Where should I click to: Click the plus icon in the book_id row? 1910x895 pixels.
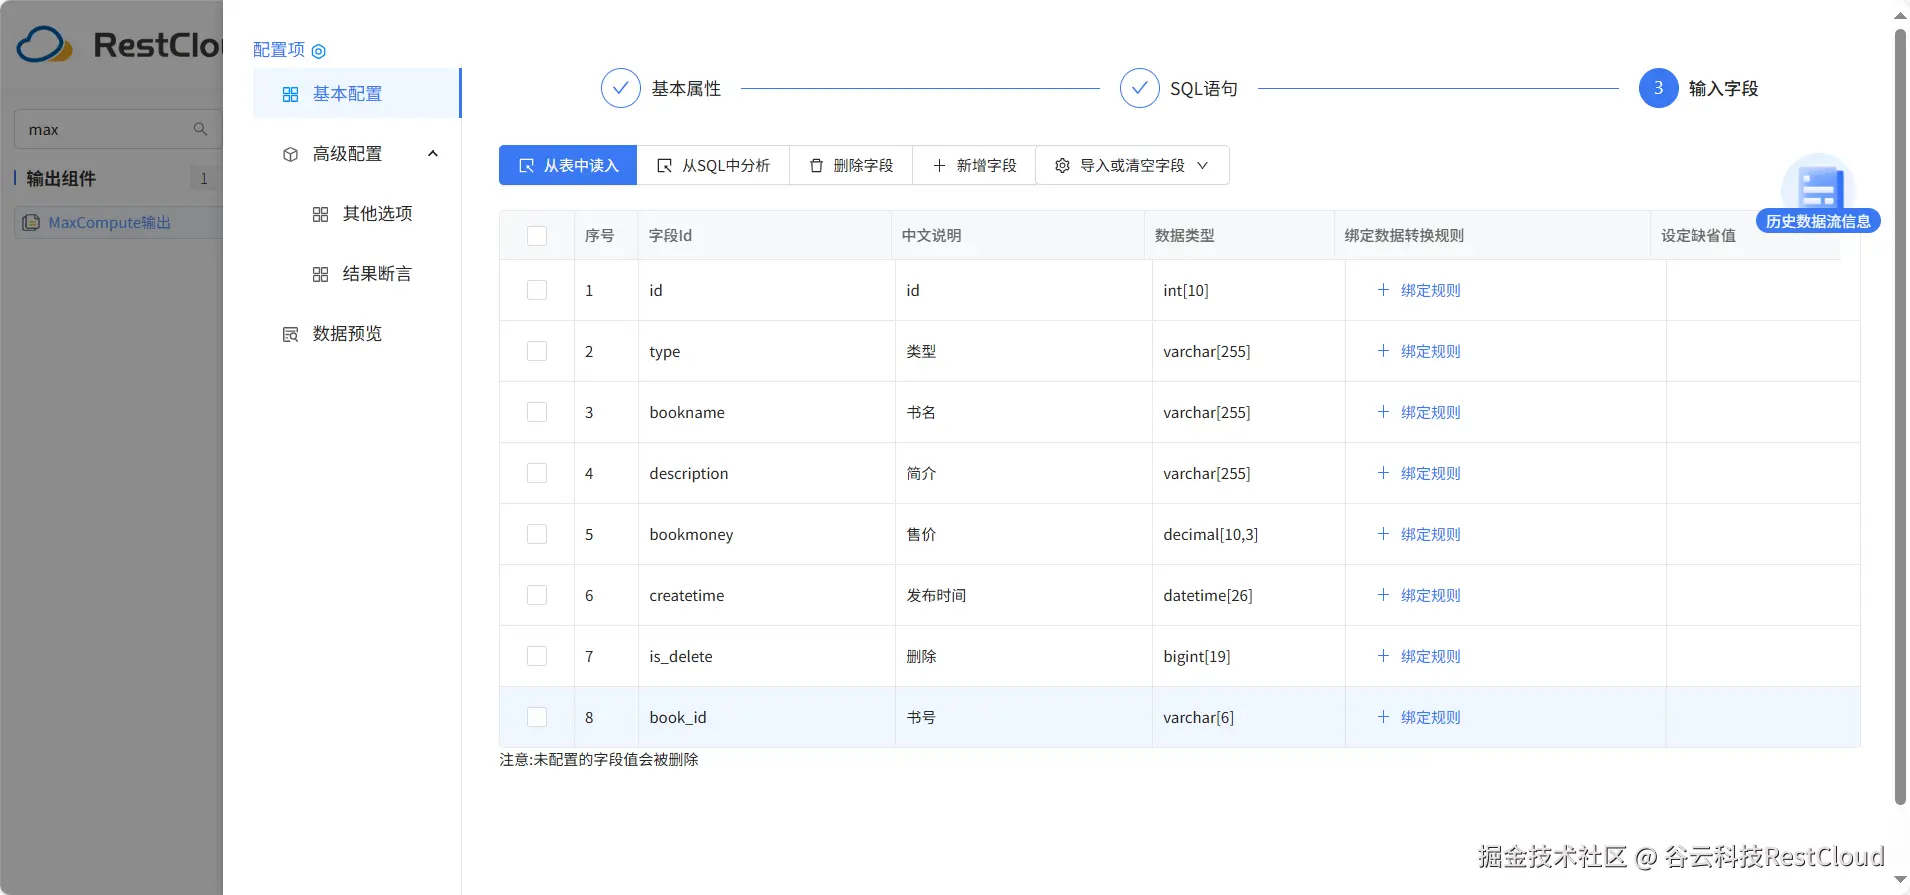1383,717
